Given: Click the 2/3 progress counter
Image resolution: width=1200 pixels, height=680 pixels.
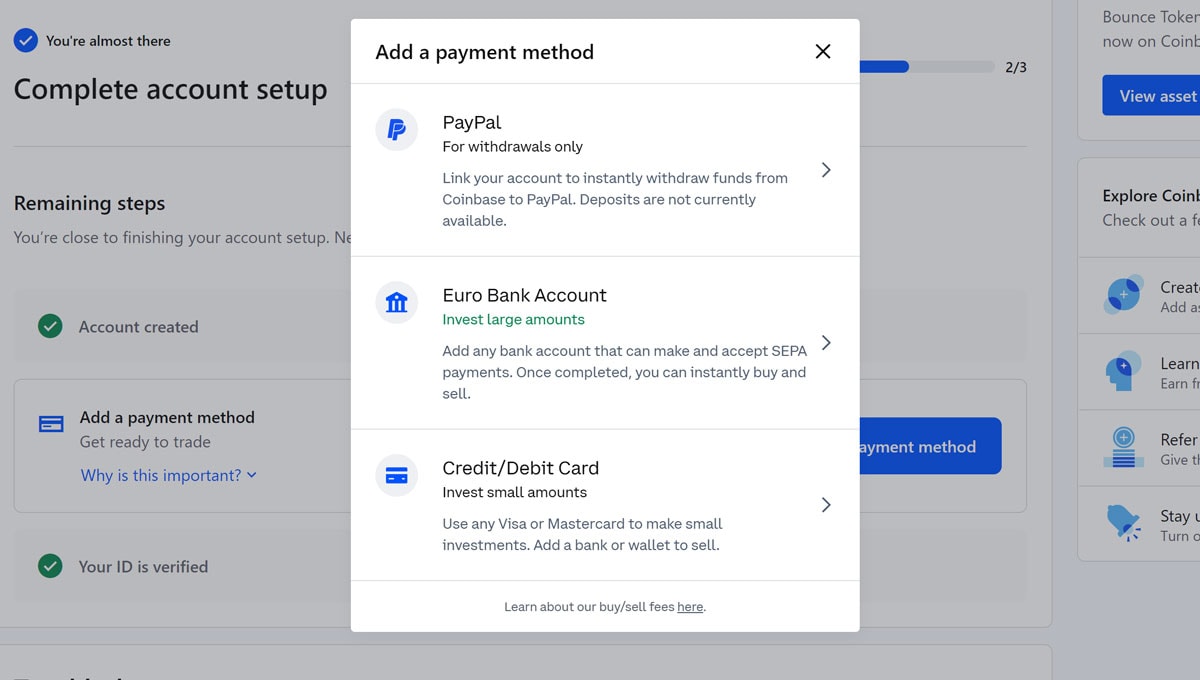Looking at the screenshot, I should pos(1016,67).
